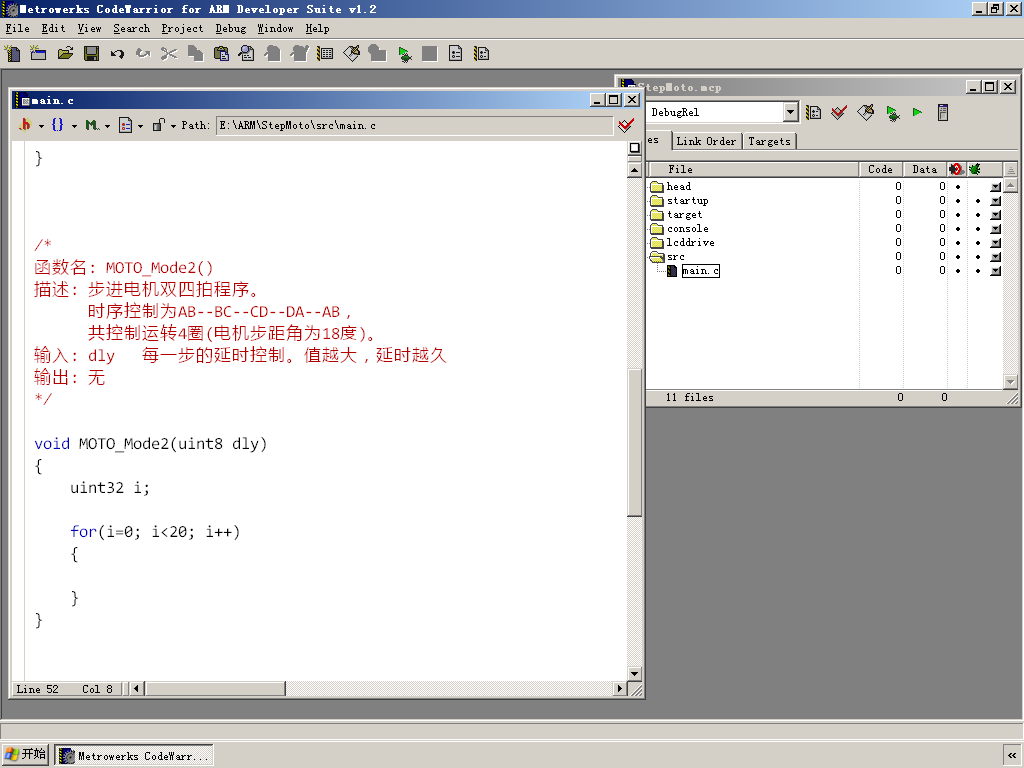This screenshot has height=768, width=1024.
Task: Click the Code column header
Action: click(880, 169)
